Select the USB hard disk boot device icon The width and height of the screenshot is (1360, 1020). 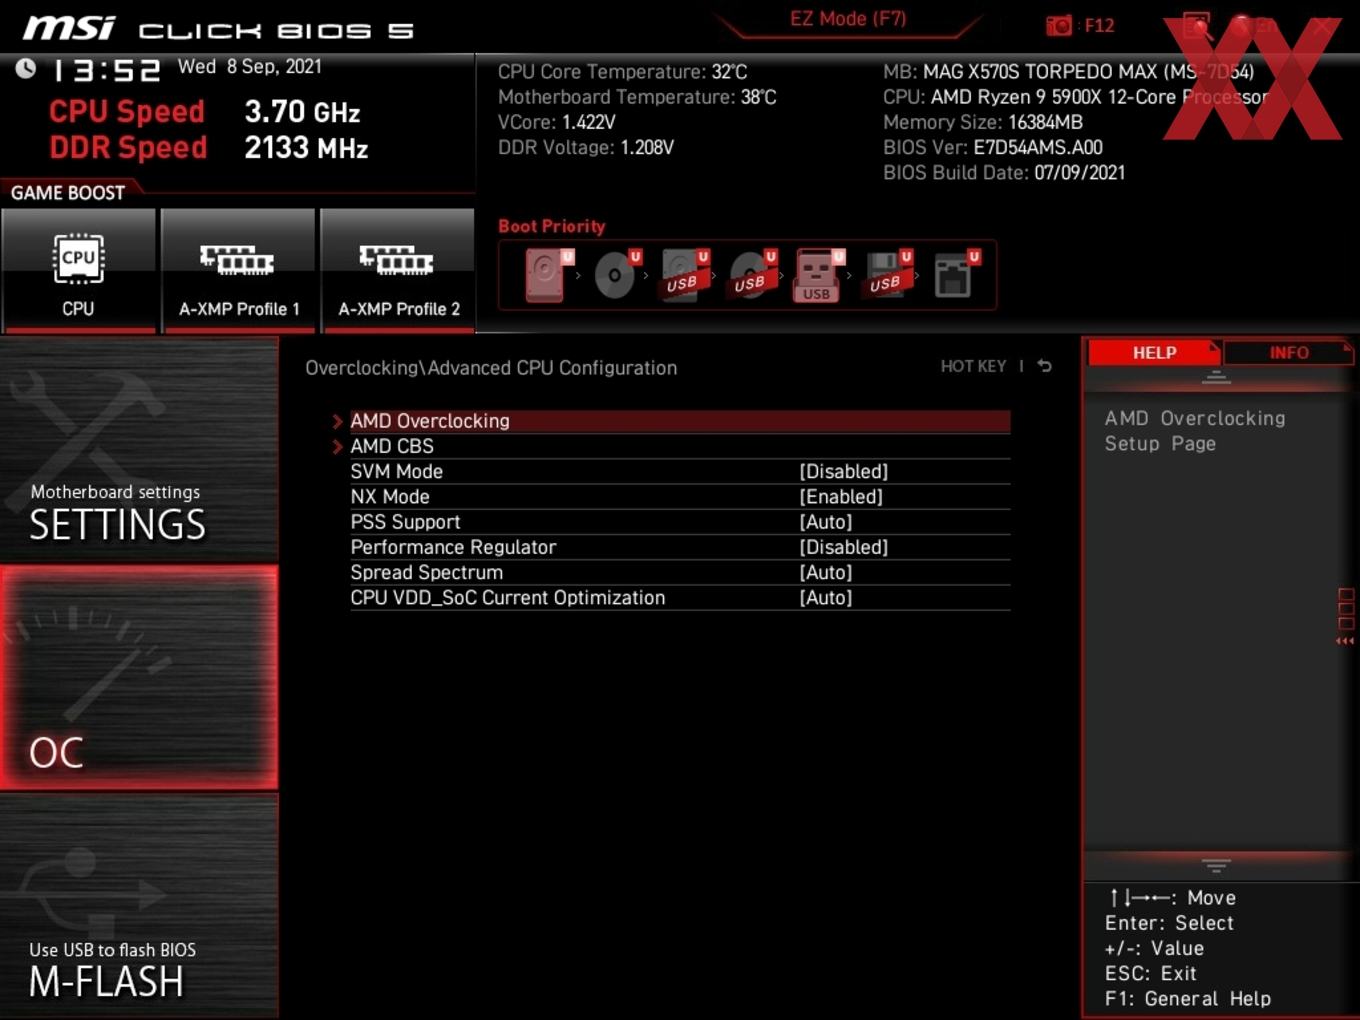coord(685,274)
